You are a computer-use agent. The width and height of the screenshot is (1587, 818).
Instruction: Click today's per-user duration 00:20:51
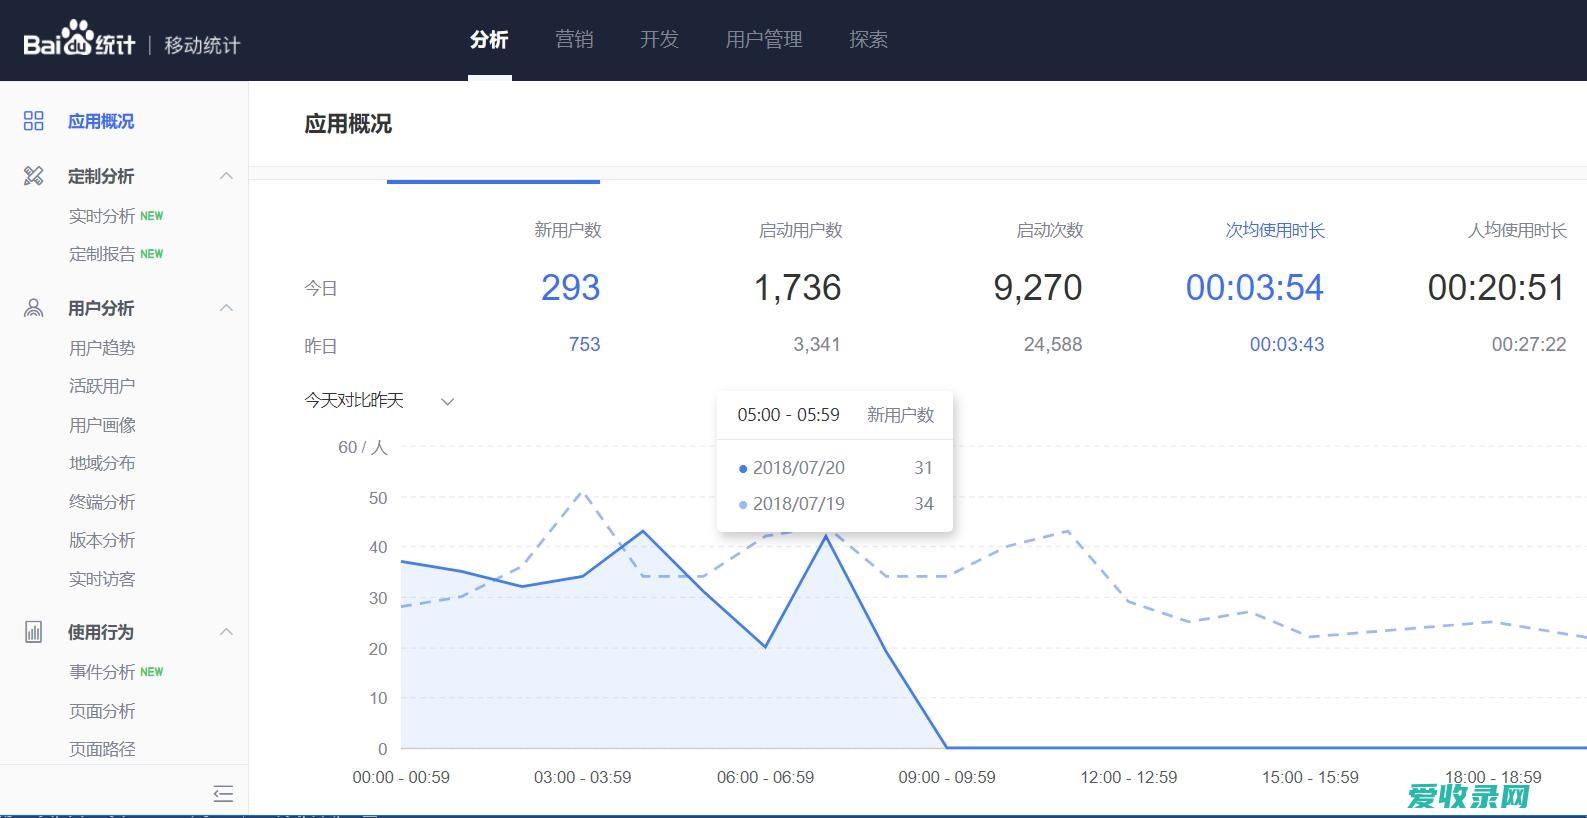[1496, 288]
